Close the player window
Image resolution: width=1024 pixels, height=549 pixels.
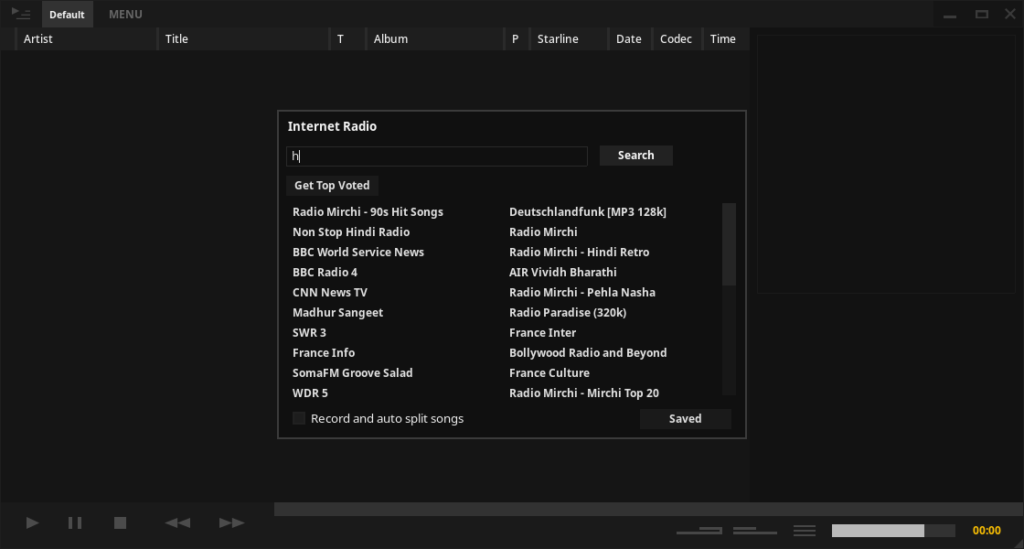1010,14
